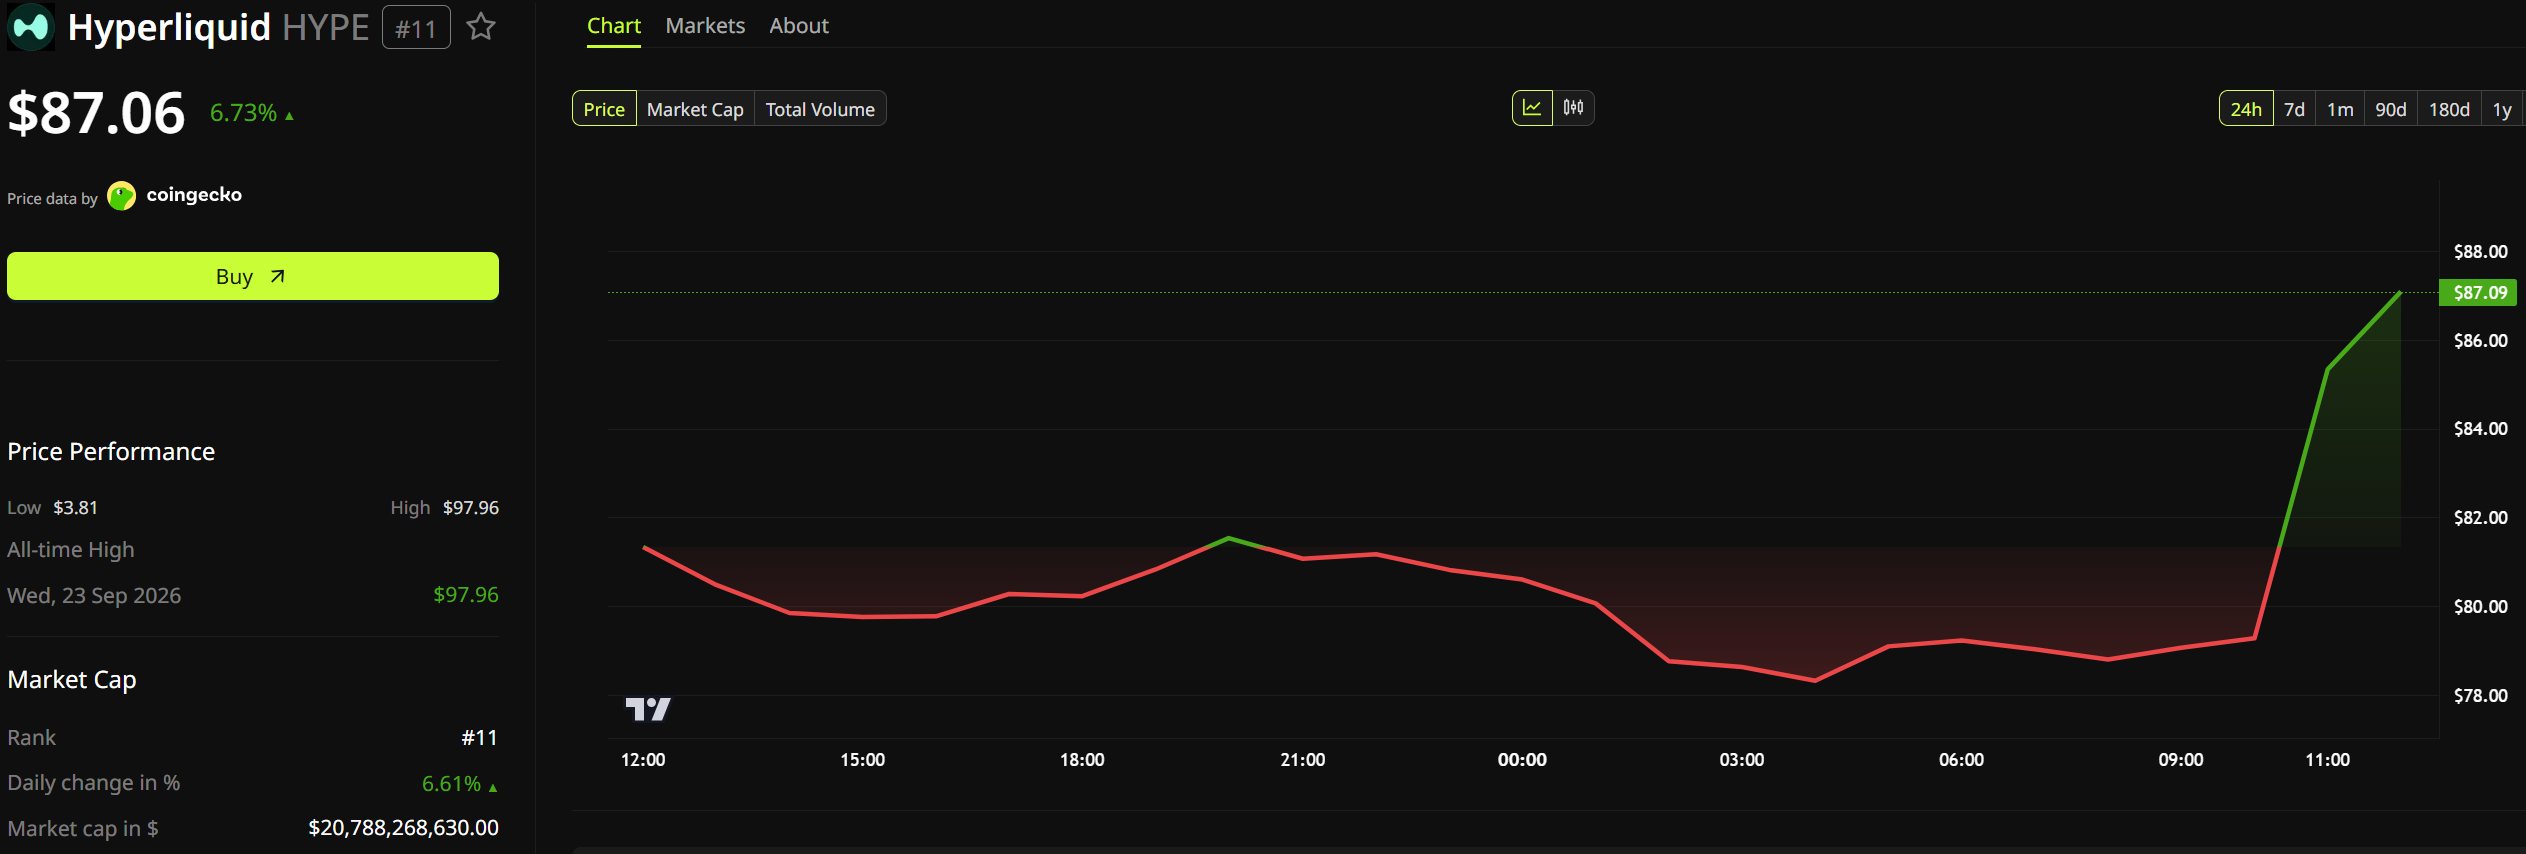
Task: Set chart range to 24h
Action: (x=2246, y=109)
